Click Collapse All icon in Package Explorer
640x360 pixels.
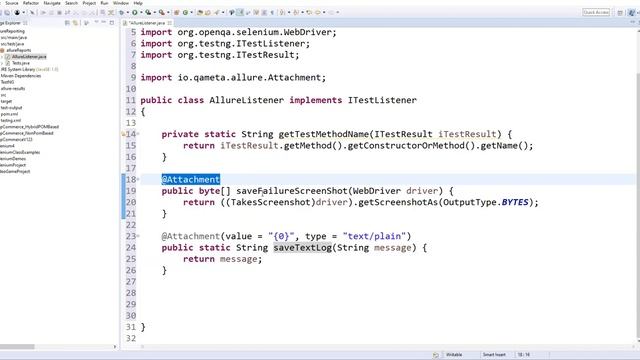tap(67, 23)
